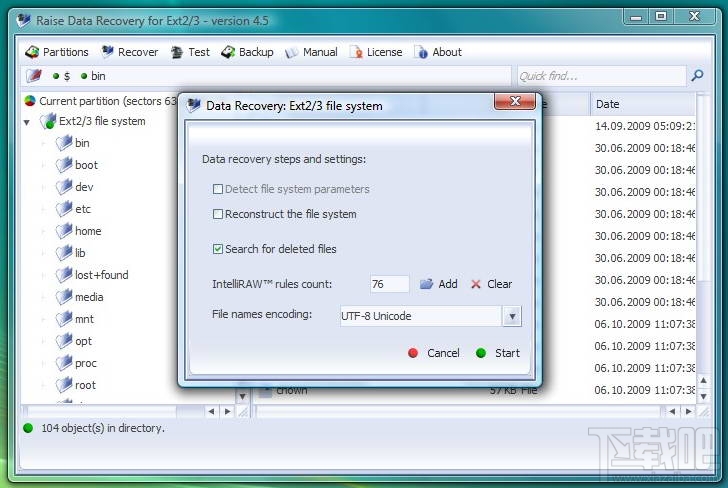Image resolution: width=728 pixels, height=488 pixels.
Task: Click file list scroll left arrow
Action: 672,411
